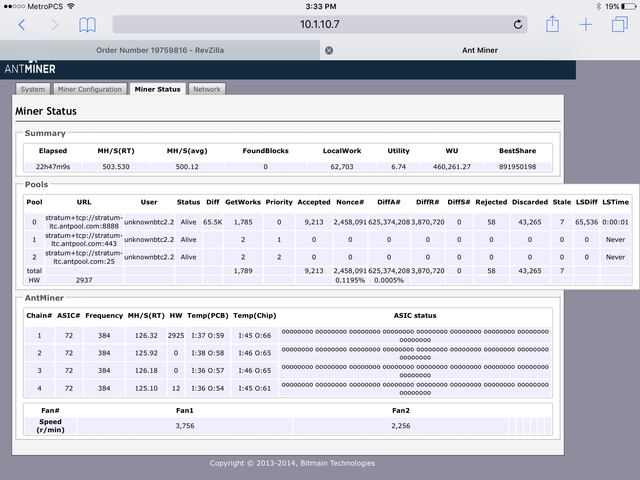Select chain 1 HW value 2925
This screenshot has height=480, width=640.
click(176, 336)
